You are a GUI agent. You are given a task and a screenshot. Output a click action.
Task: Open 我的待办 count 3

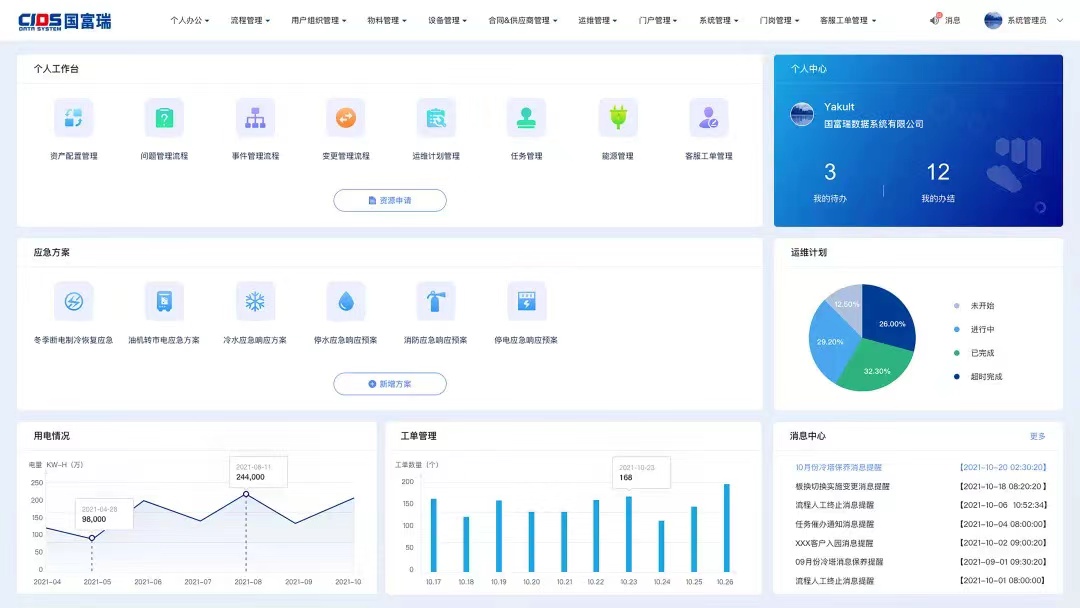[x=830, y=171]
